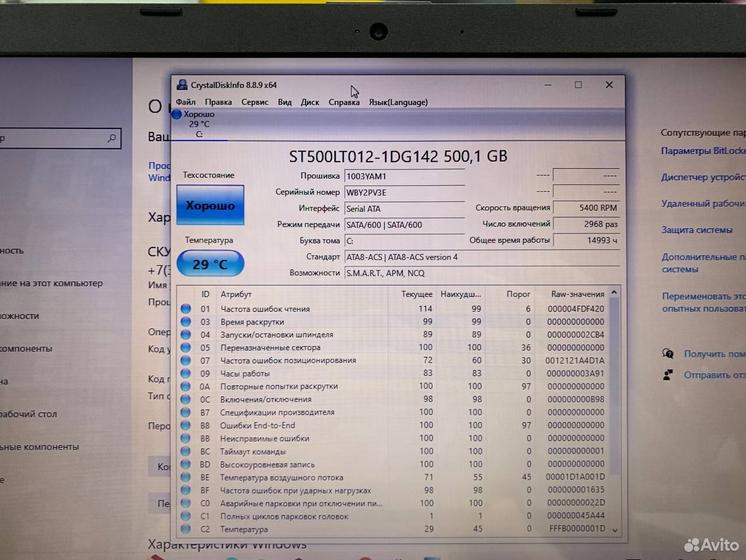Open Параметры BitLocker link in Settings window
This screenshot has width=746, height=560.
[703, 151]
